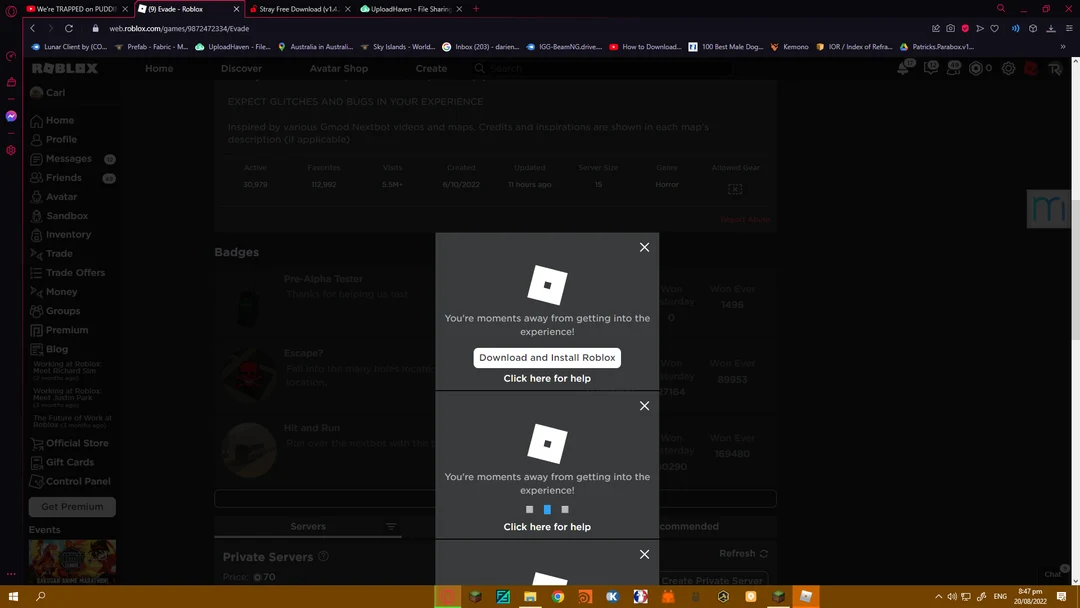1080x608 pixels.
Task: Switch to the Servers tab
Action: [x=308, y=526]
